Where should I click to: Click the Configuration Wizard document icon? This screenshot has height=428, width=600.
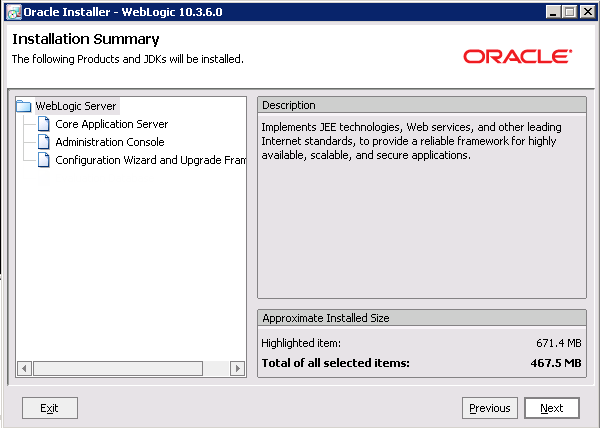click(44, 160)
